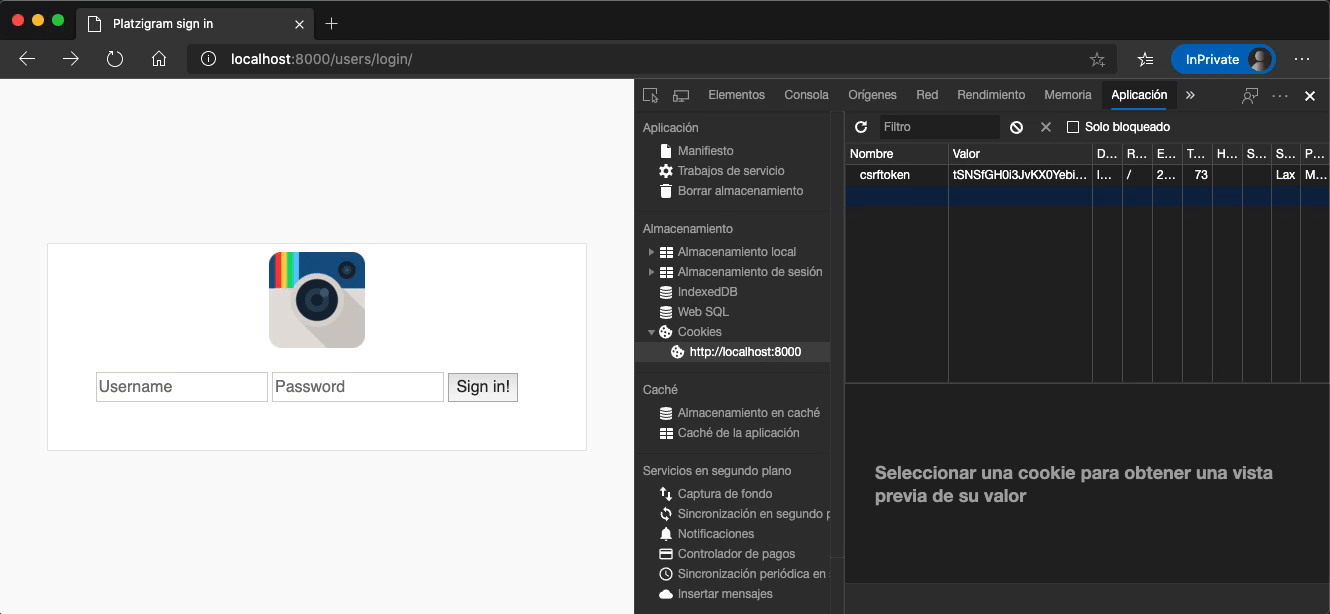This screenshot has width=1330, height=614.
Task: Switch to the Consola tab
Action: tap(806, 95)
